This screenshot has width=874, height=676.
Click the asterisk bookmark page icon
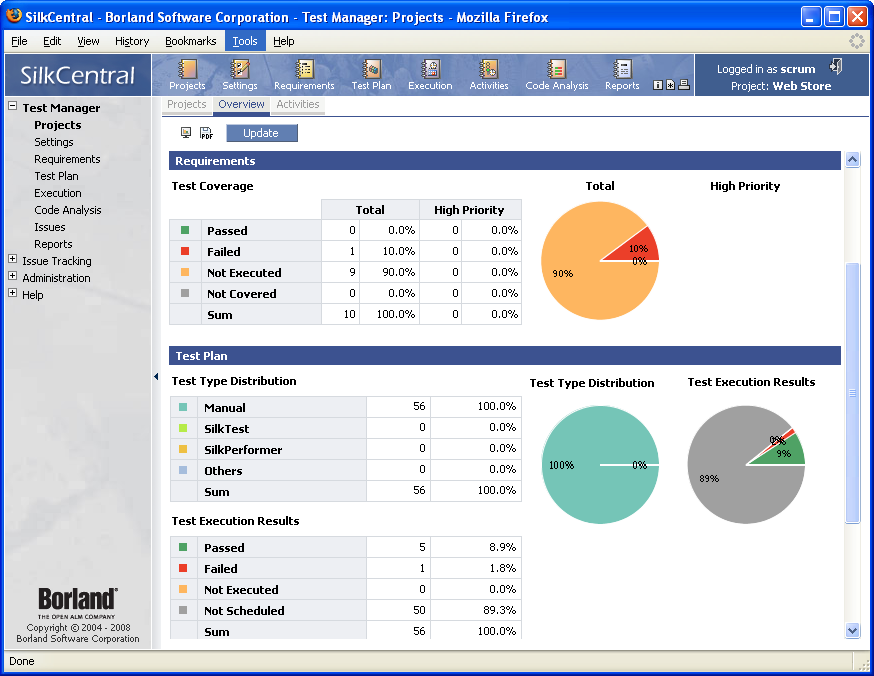point(671,85)
